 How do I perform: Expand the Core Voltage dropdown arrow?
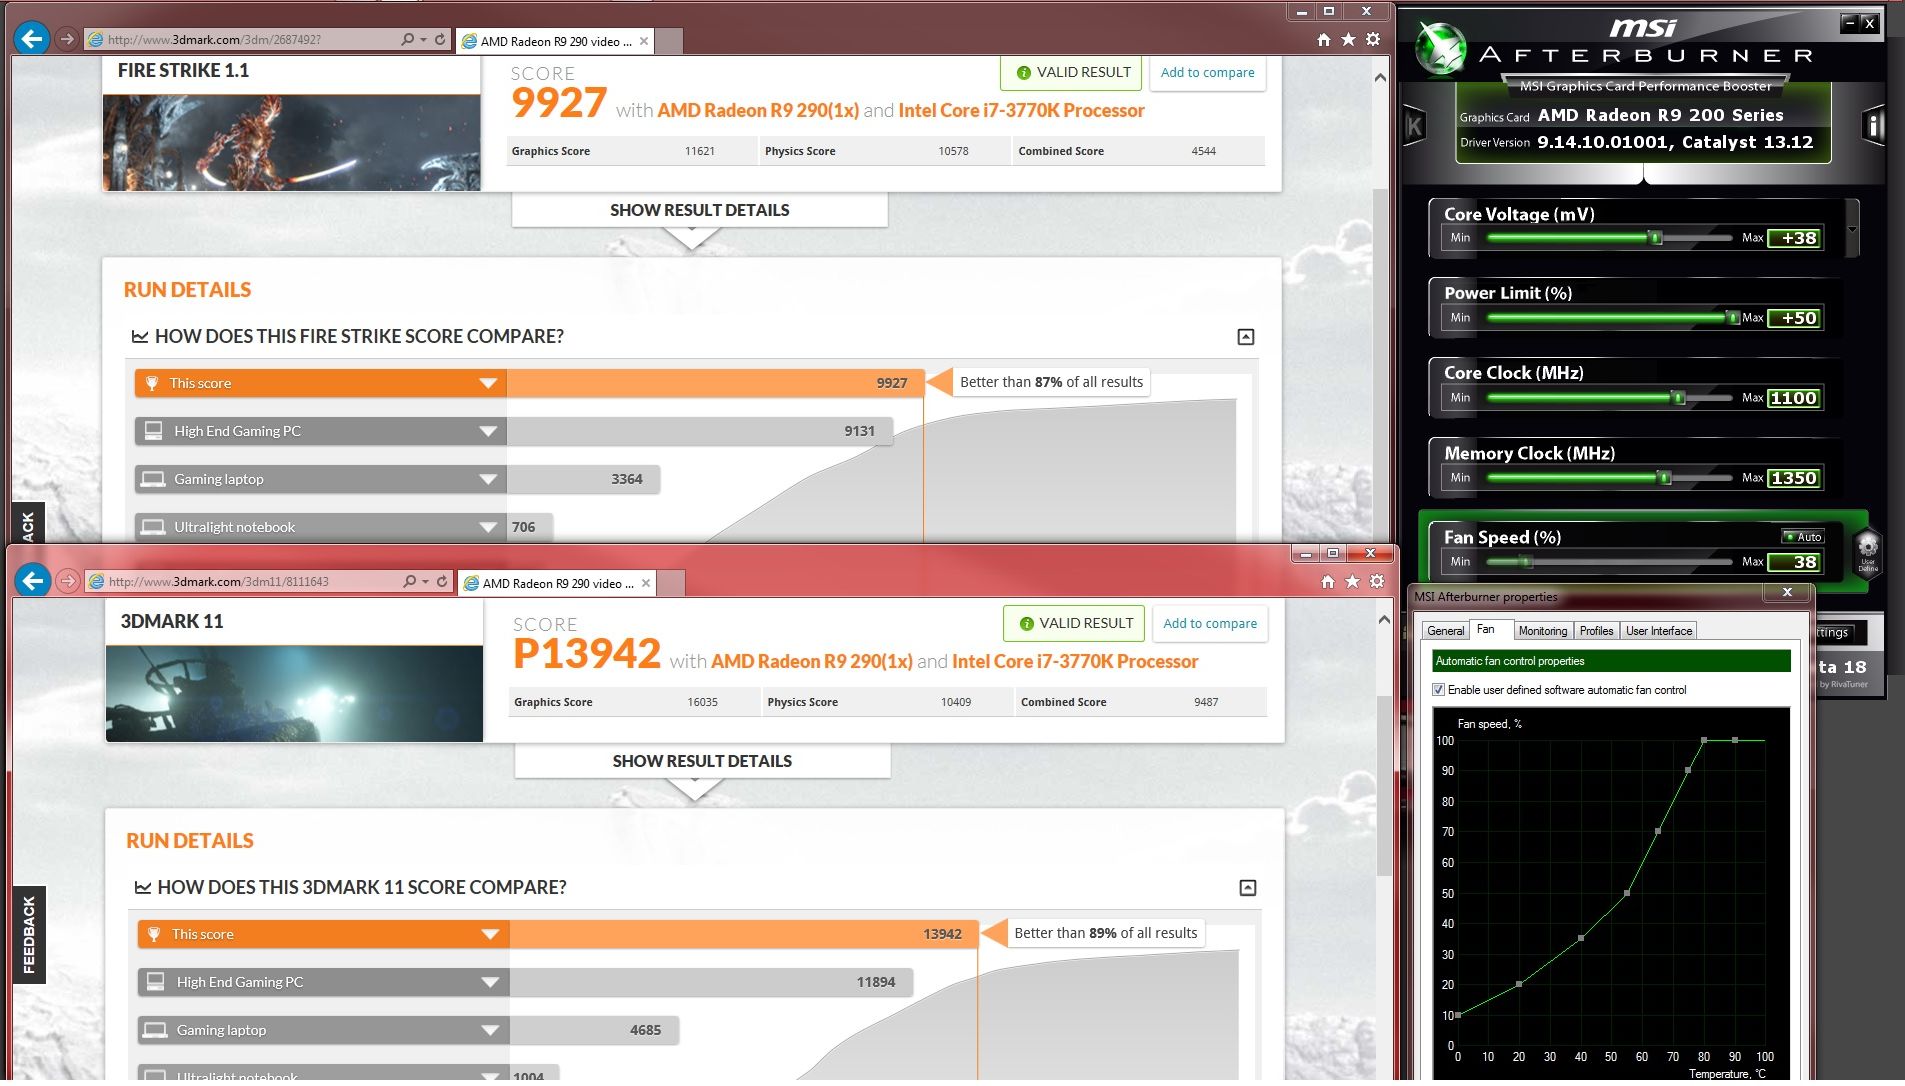tap(1852, 229)
